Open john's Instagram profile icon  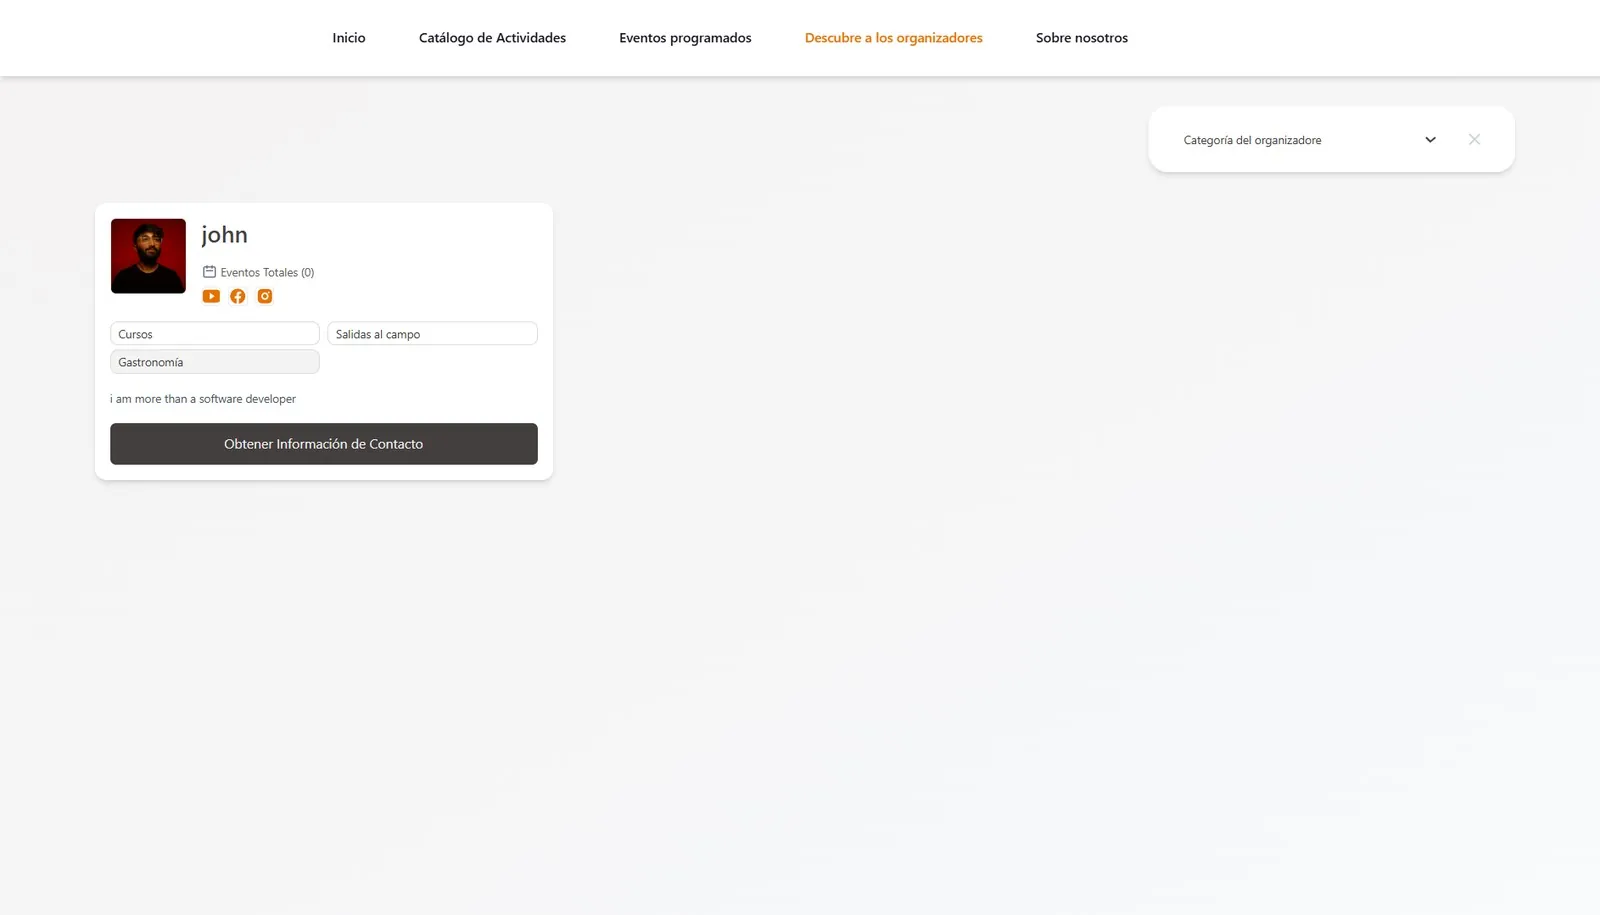pos(265,296)
